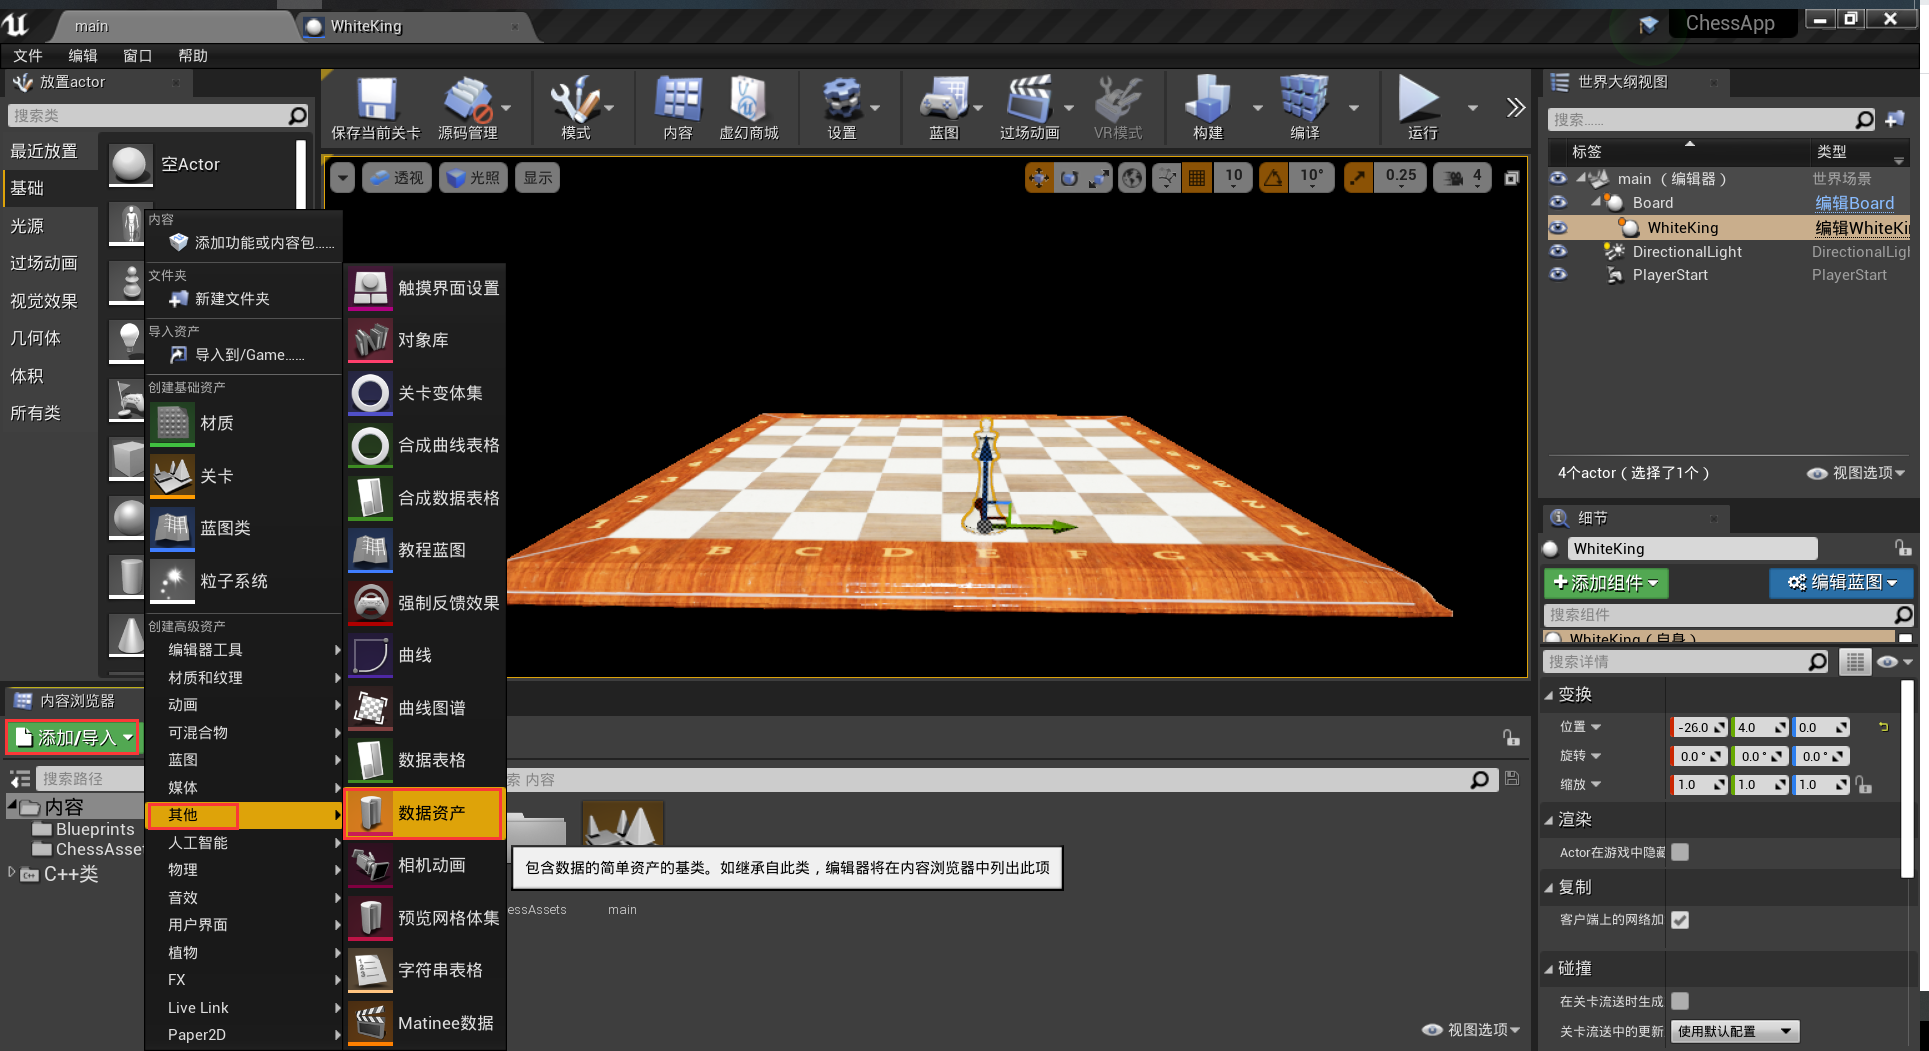Select the Data Asset menu entry
Viewport: 1929px width, 1051px height.
pyautogui.click(x=424, y=813)
